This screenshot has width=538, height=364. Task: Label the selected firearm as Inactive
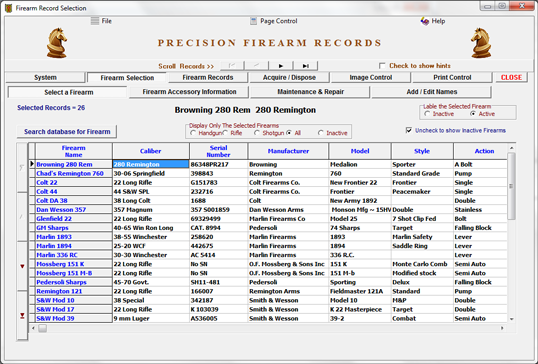click(x=427, y=114)
